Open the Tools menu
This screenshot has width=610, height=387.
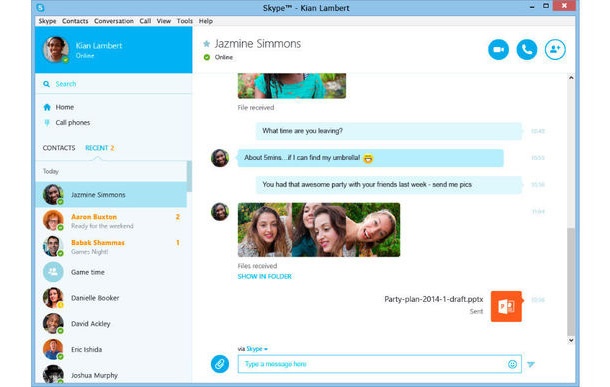coord(184,21)
